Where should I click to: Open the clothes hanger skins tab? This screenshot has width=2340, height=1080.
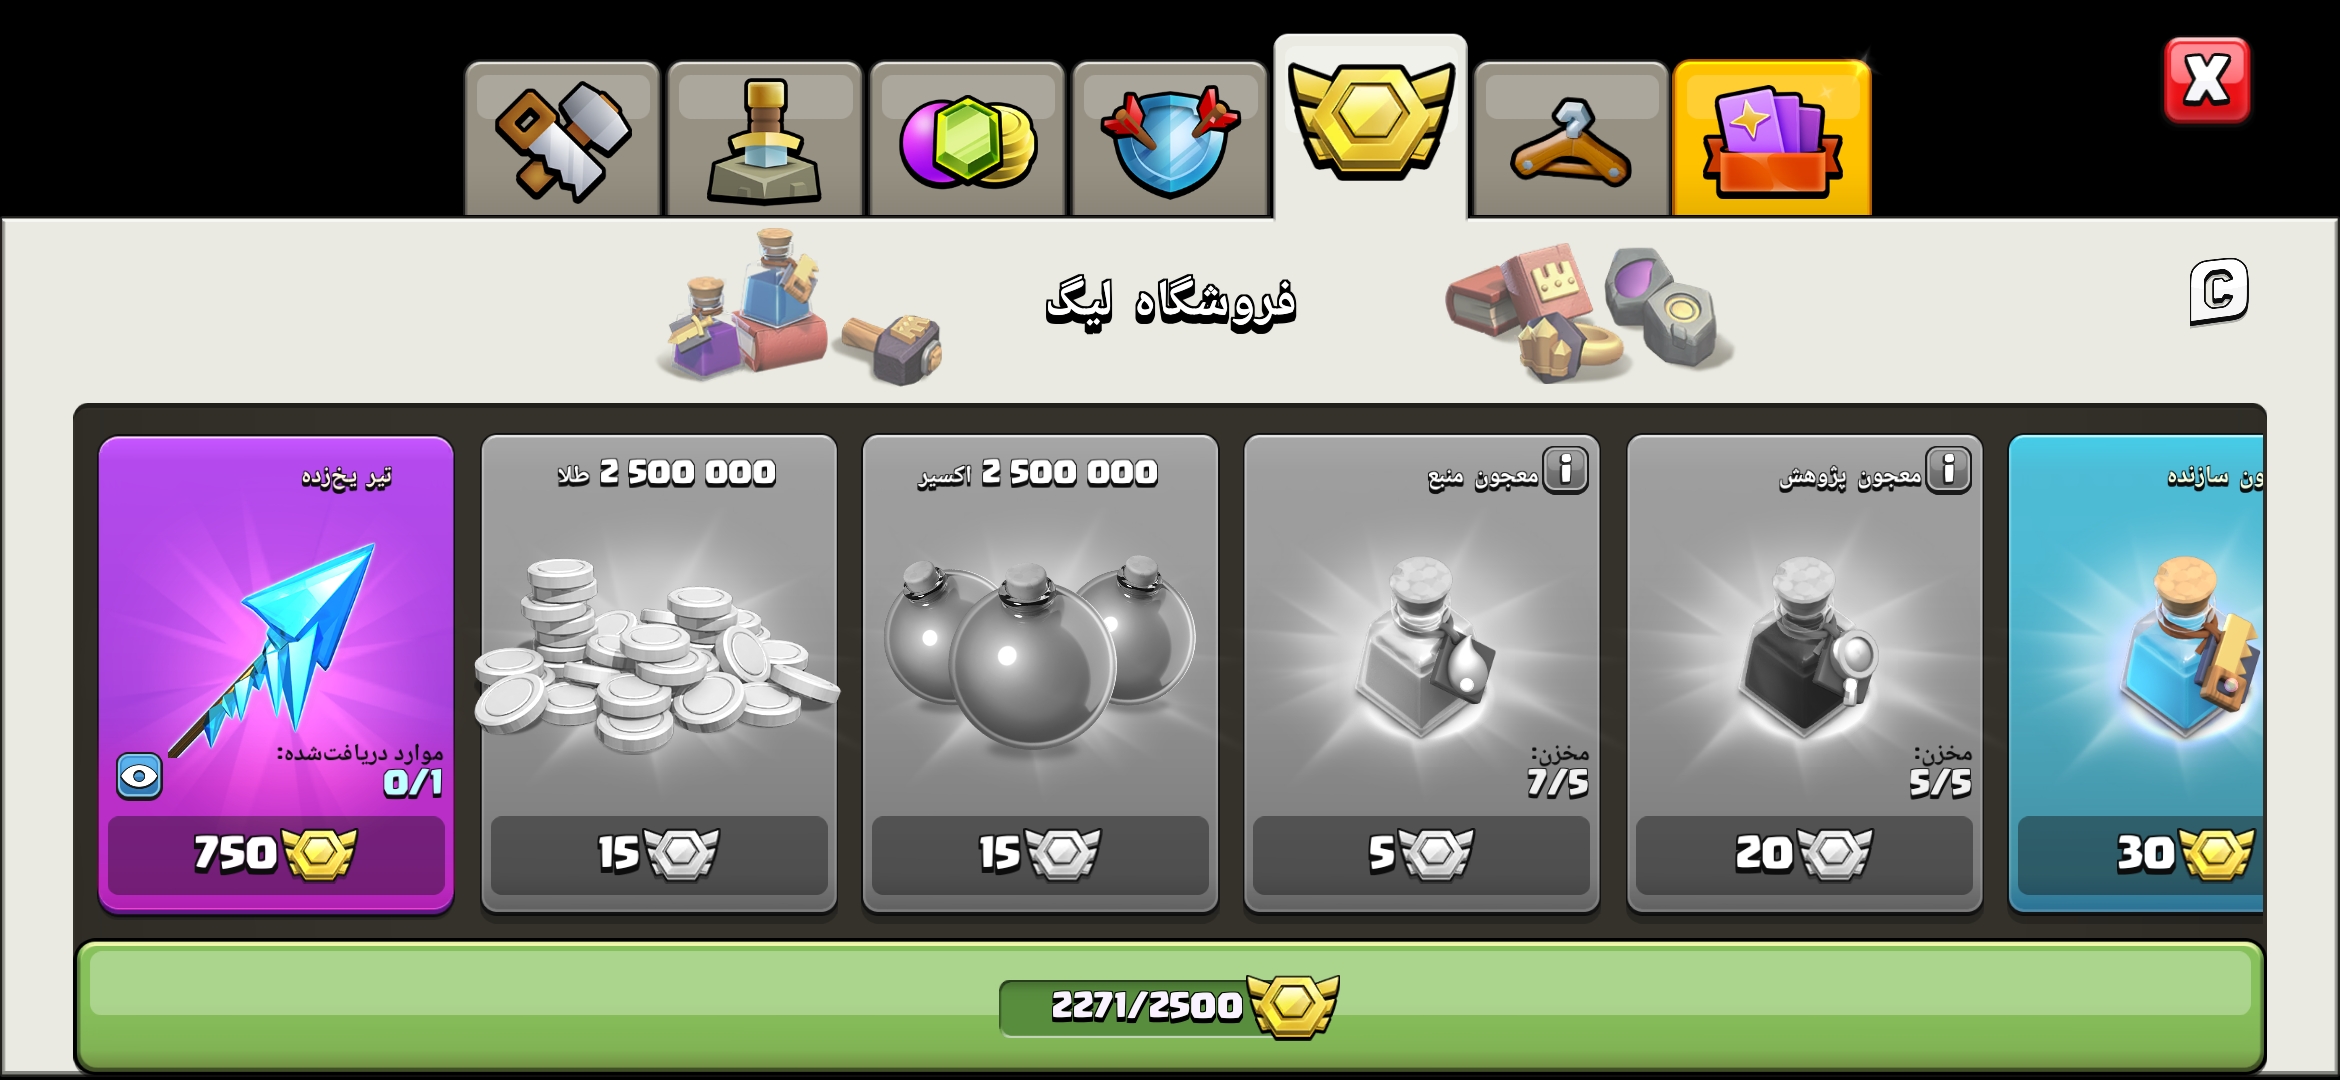coord(1571,139)
